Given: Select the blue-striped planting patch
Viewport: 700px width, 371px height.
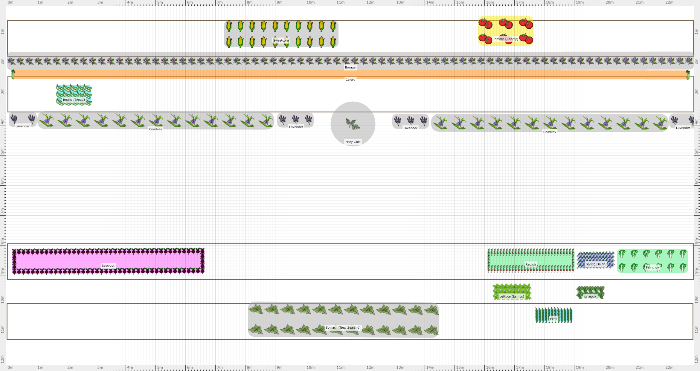Looking at the screenshot, I should pyautogui.click(x=596, y=260).
